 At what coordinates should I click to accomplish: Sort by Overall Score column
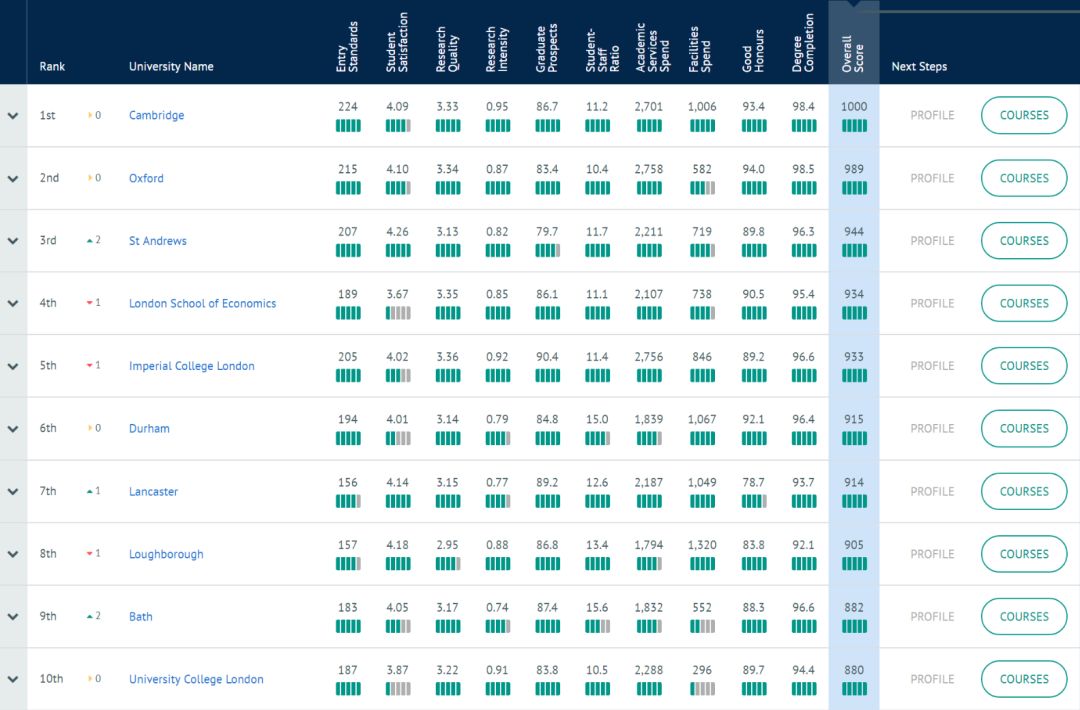853,53
